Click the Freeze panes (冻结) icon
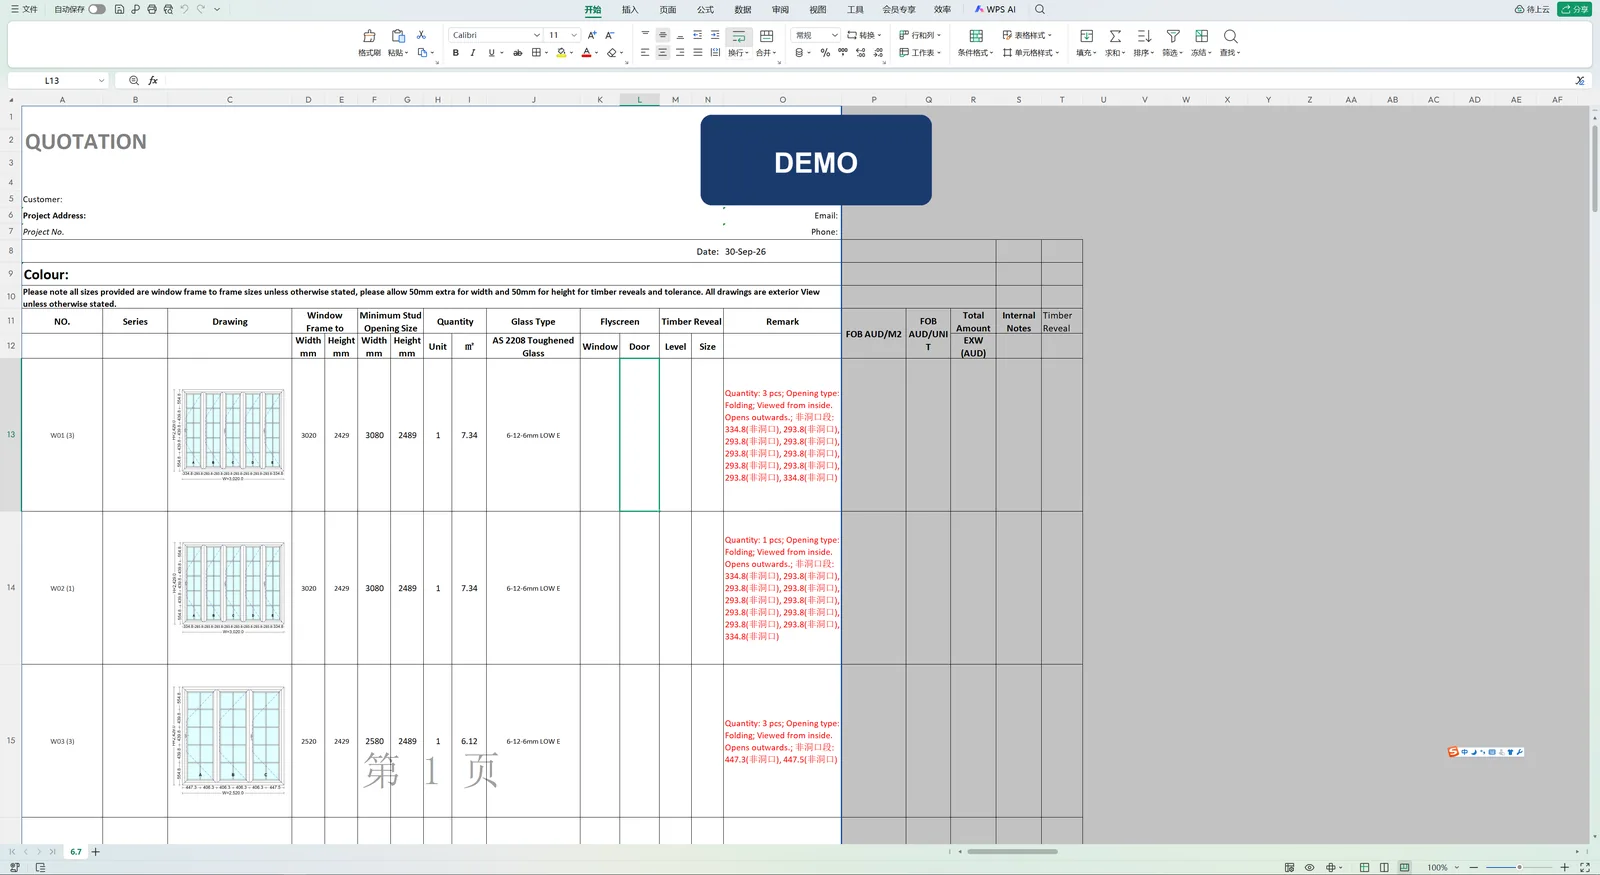The width and height of the screenshot is (1600, 875). coord(1202,36)
